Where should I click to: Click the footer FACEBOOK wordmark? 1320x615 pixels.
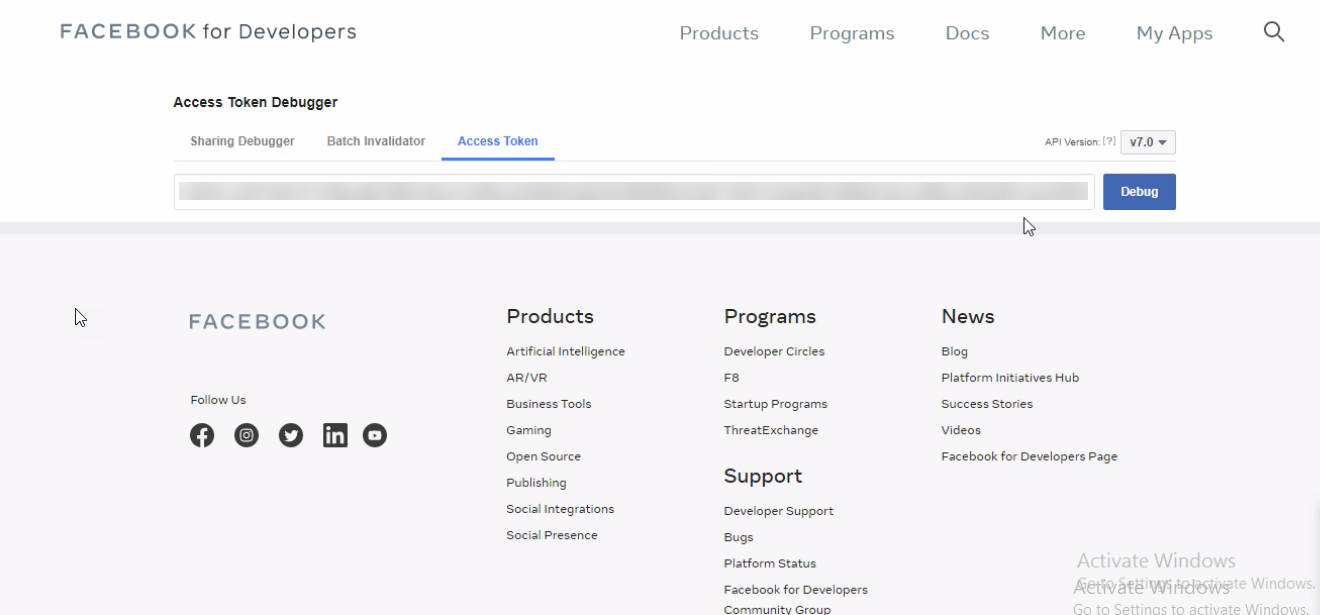[257, 321]
